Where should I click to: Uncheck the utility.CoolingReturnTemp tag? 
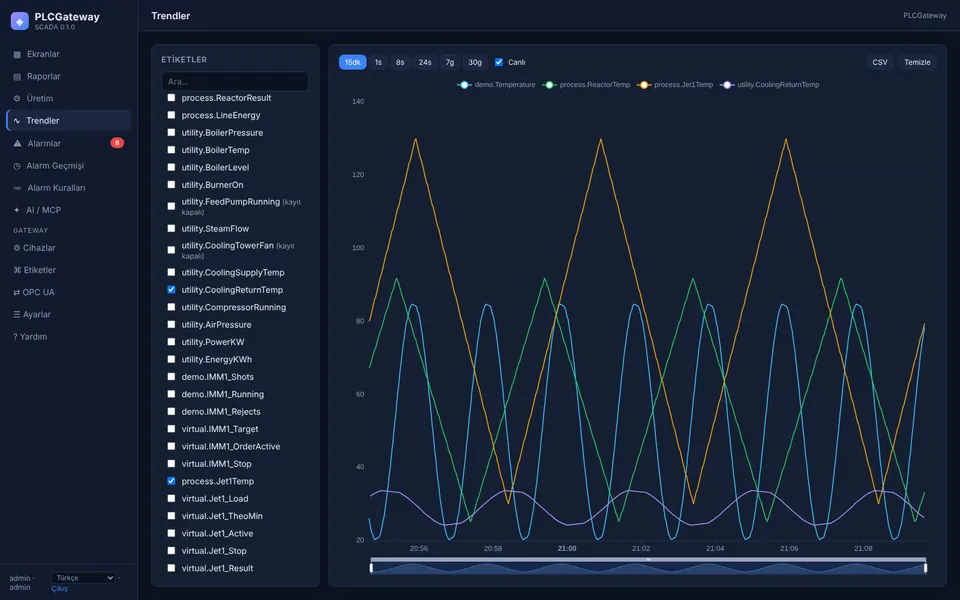point(171,290)
